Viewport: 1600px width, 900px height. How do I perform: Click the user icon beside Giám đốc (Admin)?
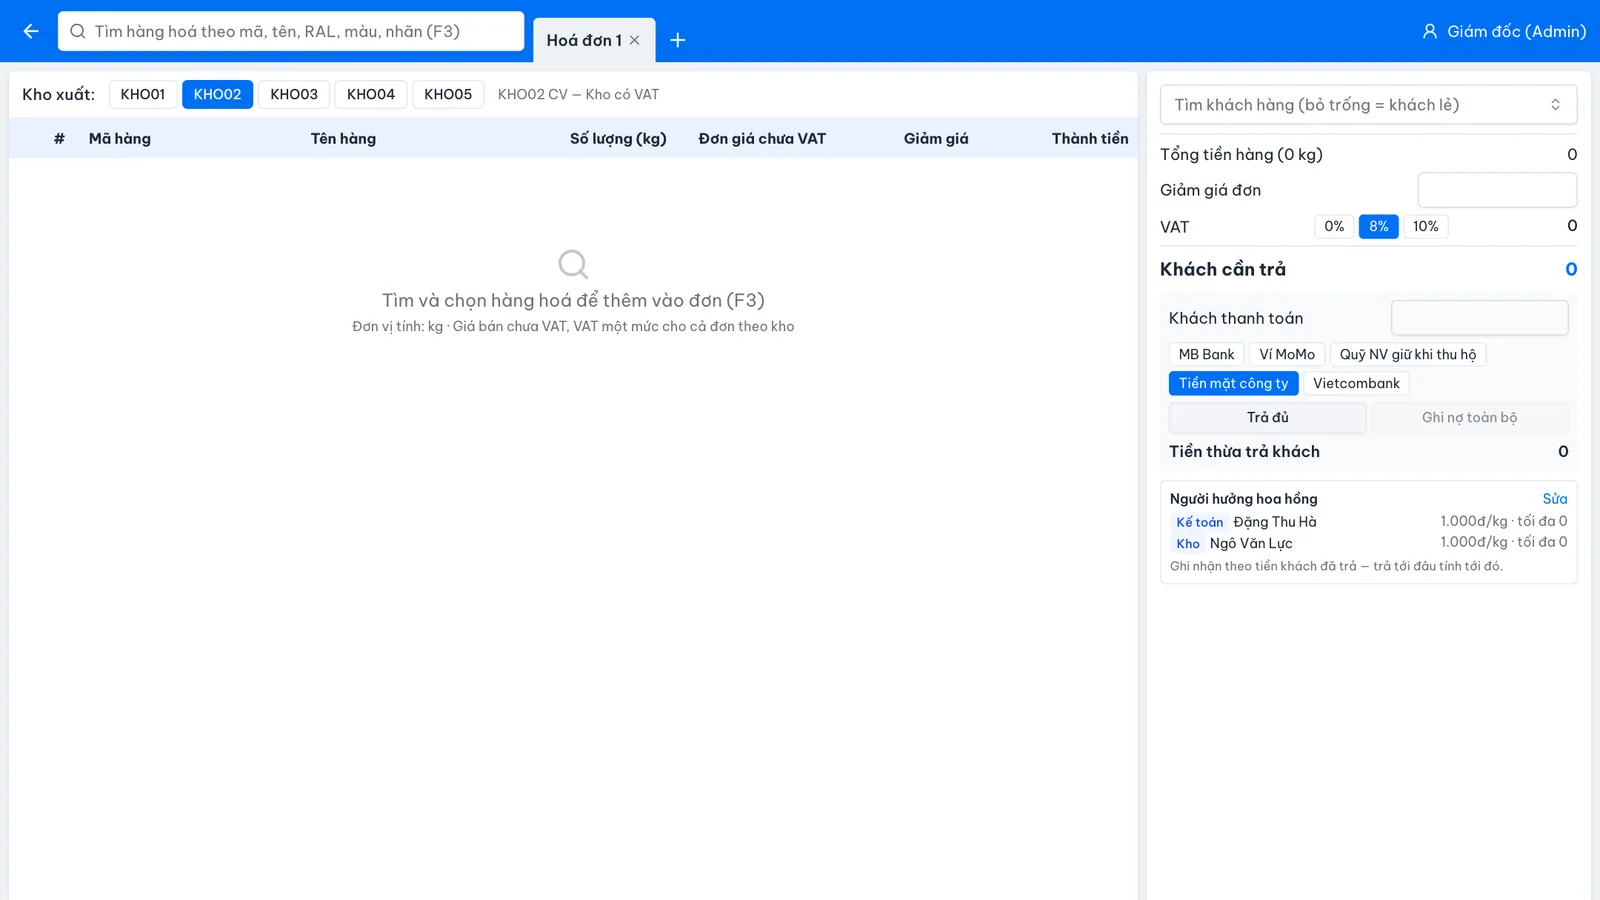tap(1430, 31)
